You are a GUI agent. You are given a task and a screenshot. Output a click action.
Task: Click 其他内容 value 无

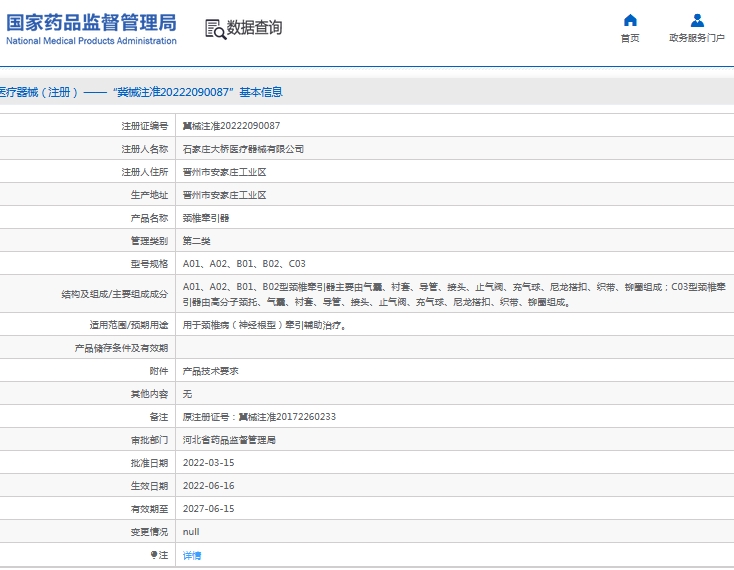point(187,394)
